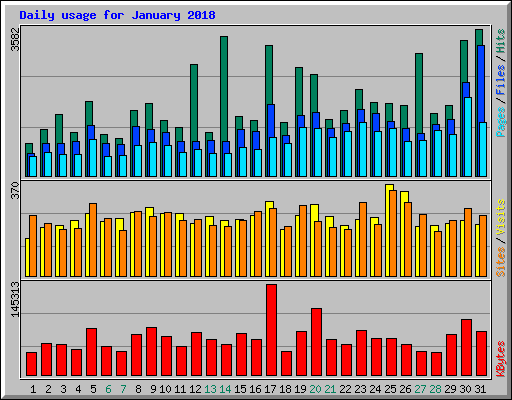
Task: Click the cyan pages bar for day 23
Action: pos(363,149)
